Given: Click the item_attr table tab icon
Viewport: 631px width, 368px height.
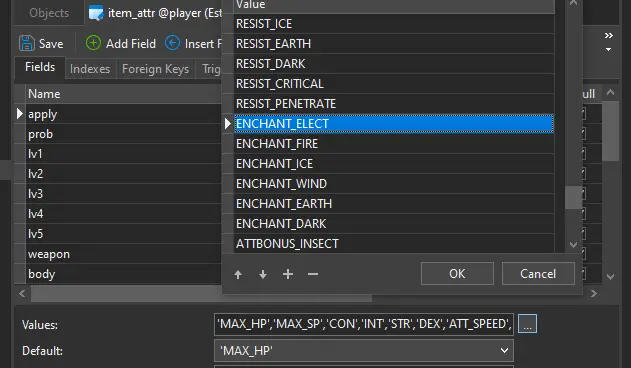Looking at the screenshot, I should 96,13.
